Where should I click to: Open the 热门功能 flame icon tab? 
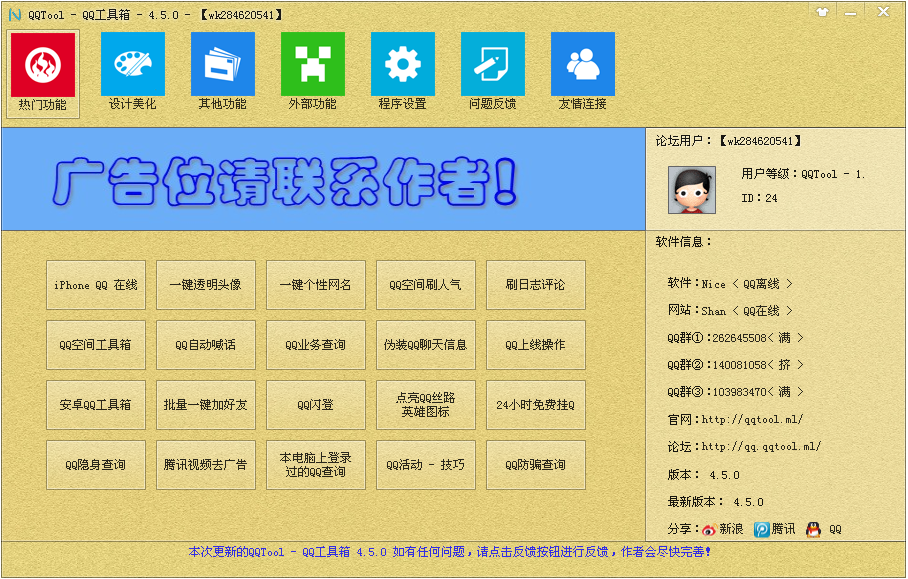click(x=43, y=74)
